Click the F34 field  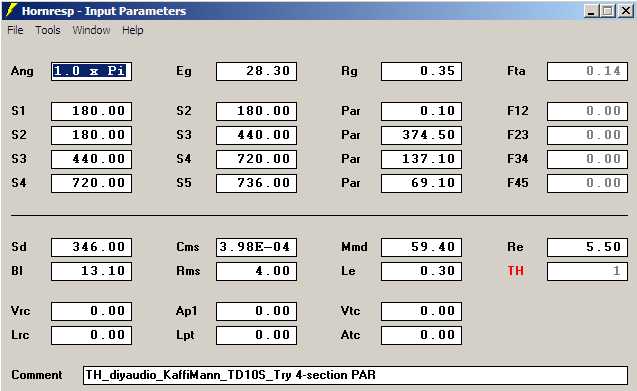tap(587, 159)
